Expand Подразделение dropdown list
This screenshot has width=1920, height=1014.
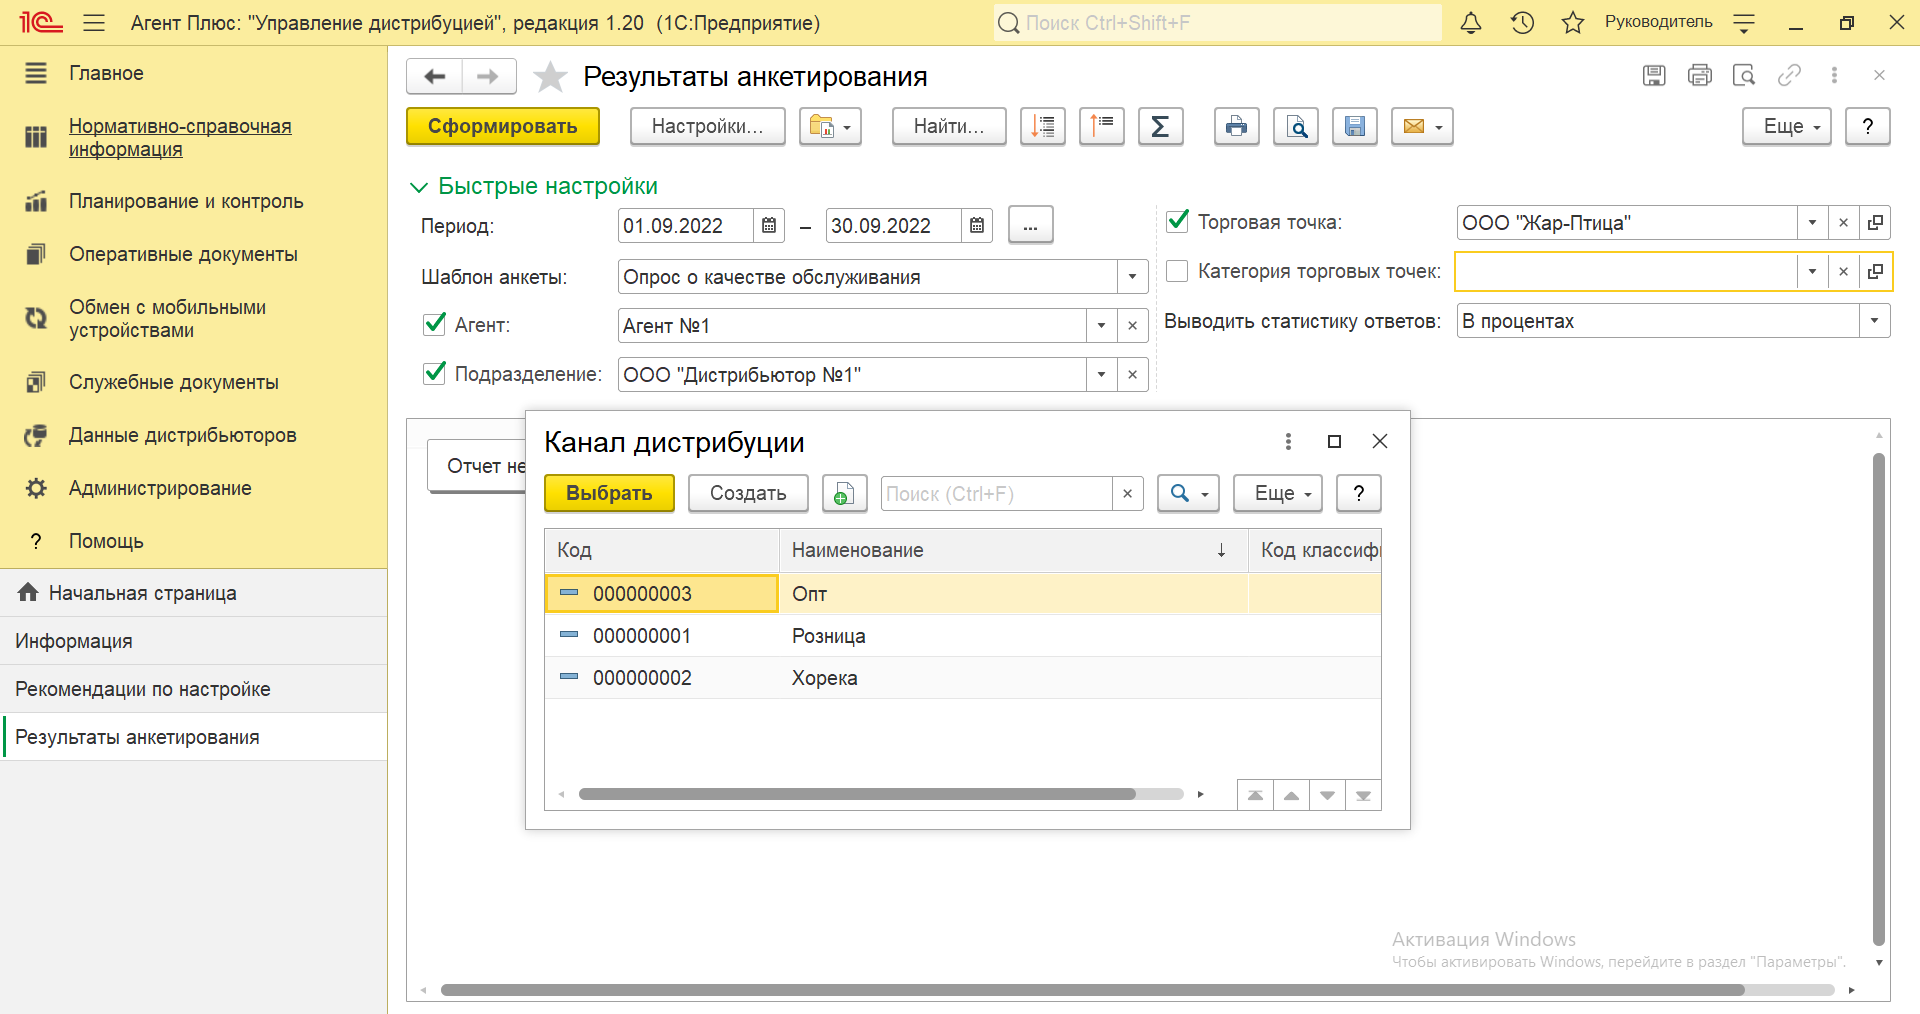click(x=1101, y=374)
